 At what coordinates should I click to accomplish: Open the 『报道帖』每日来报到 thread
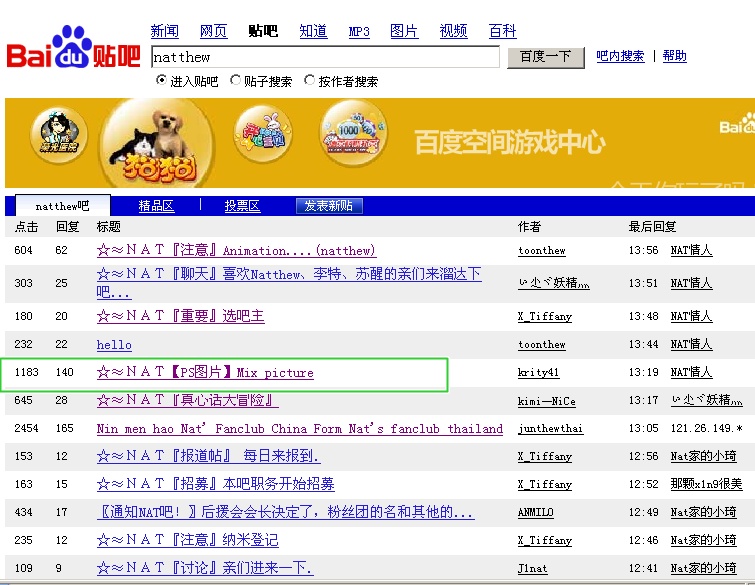coord(208,456)
